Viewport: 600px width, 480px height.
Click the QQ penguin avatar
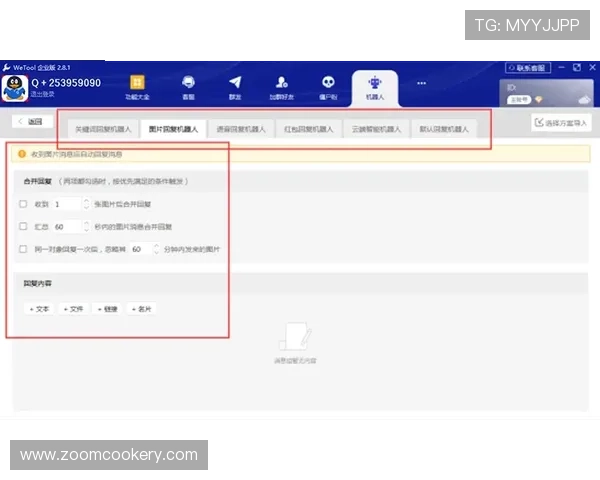[x=15, y=88]
